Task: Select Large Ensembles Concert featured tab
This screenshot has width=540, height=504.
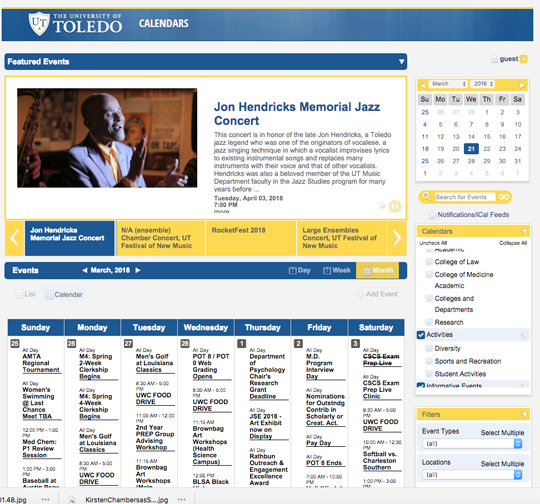Action: [342, 238]
